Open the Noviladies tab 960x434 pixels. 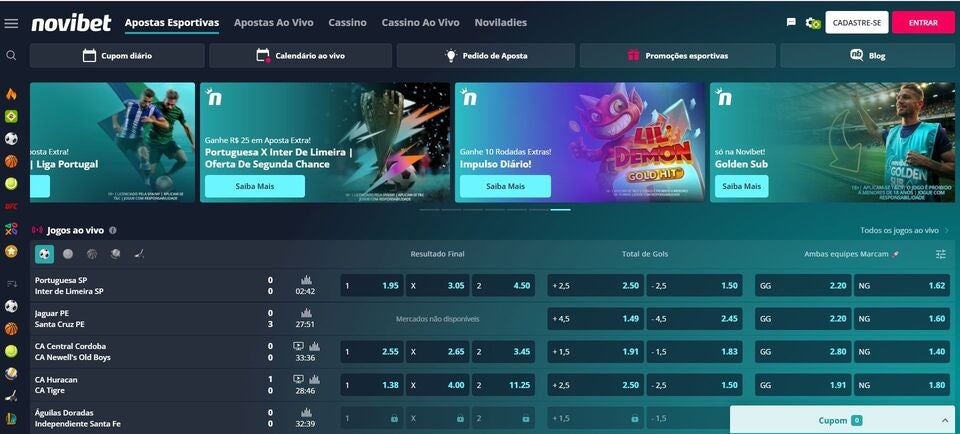[500, 23]
